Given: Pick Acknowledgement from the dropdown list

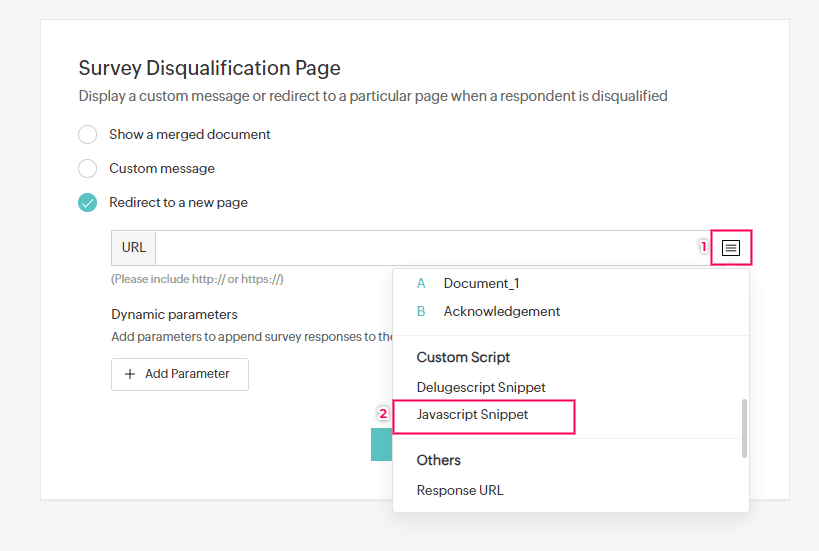Looking at the screenshot, I should pyautogui.click(x=501, y=312).
